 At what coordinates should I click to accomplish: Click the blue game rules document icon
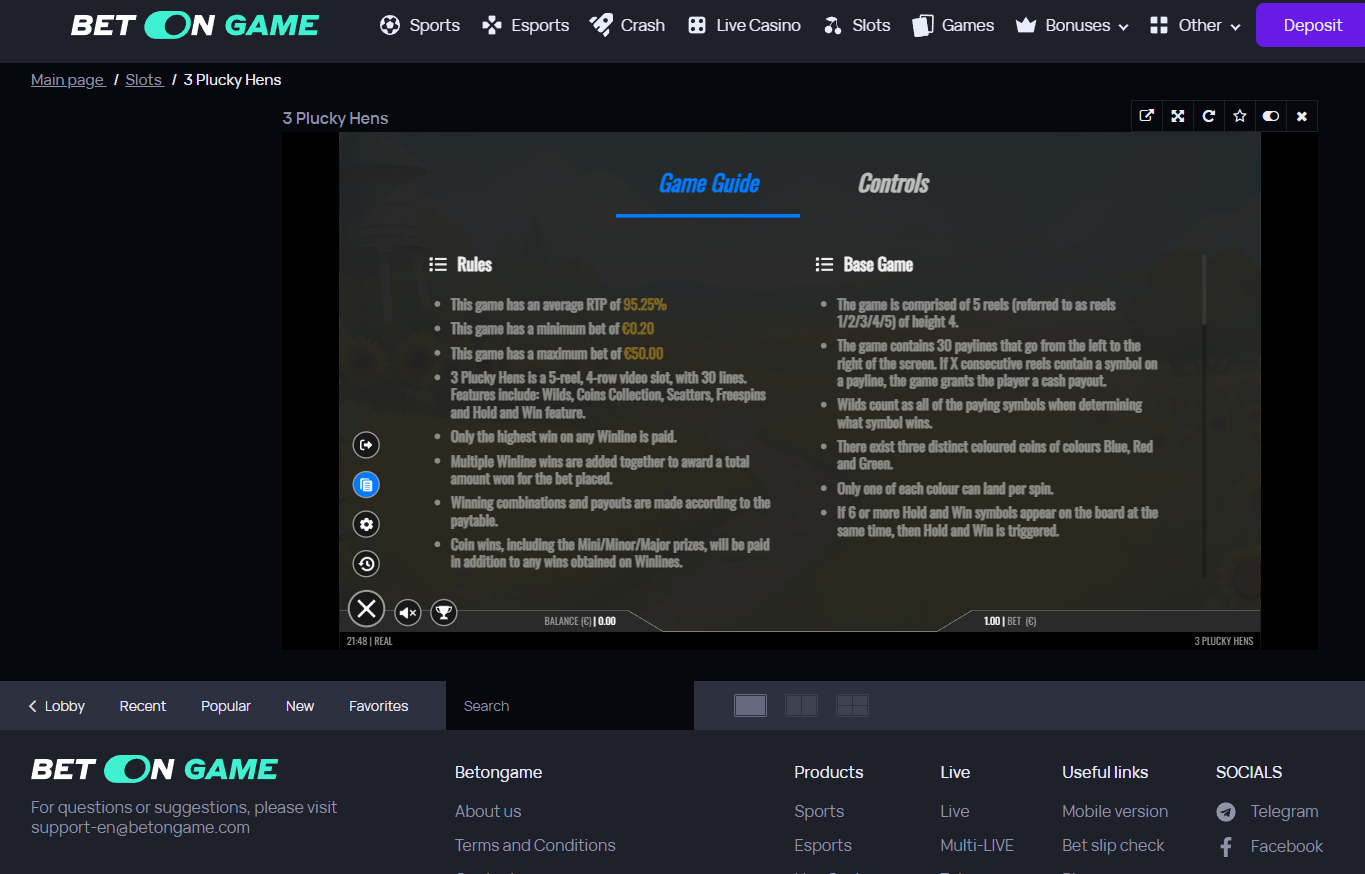(366, 485)
